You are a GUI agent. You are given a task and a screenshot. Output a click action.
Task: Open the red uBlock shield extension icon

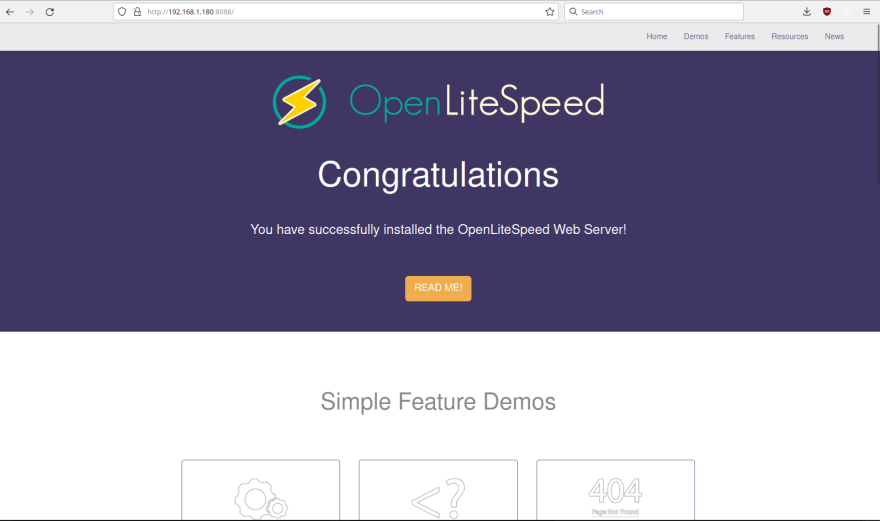click(x=827, y=12)
